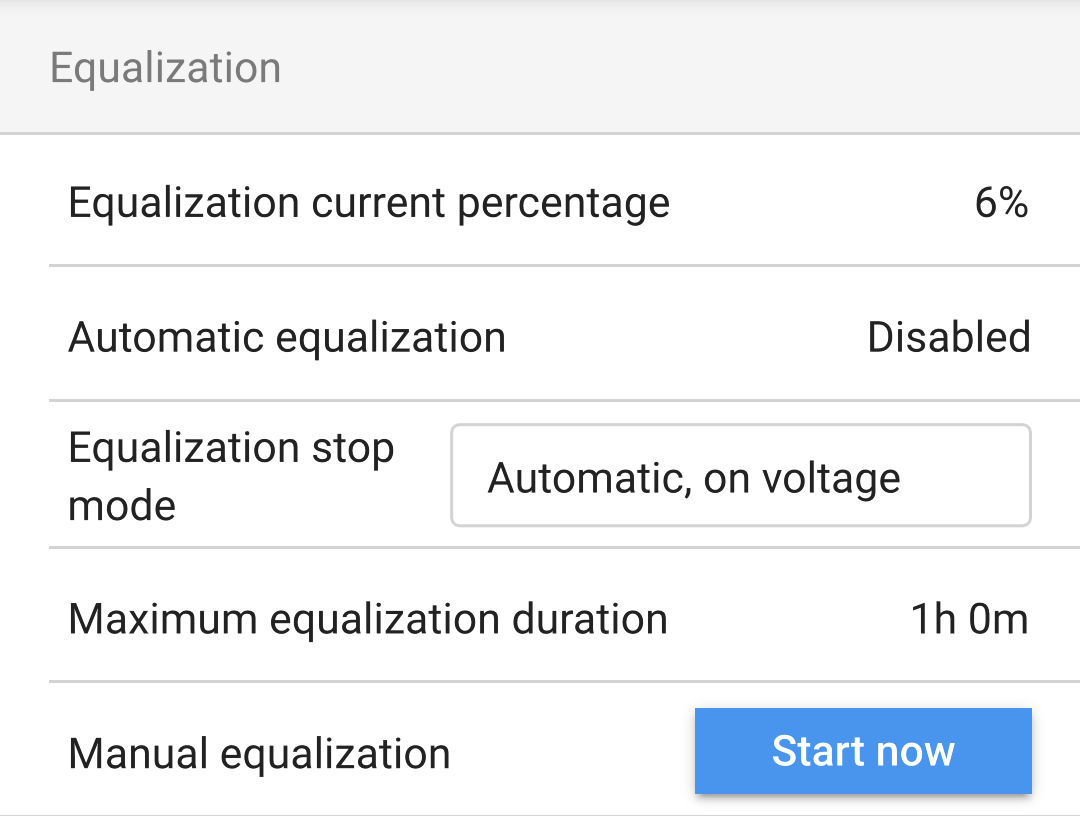
Task: Start manual equalization now
Action: point(862,750)
